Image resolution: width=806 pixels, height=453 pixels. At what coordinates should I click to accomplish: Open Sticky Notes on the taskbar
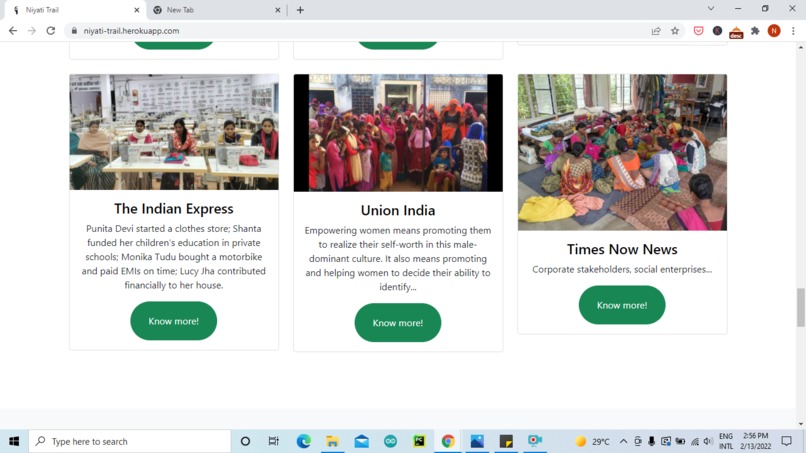click(x=506, y=441)
